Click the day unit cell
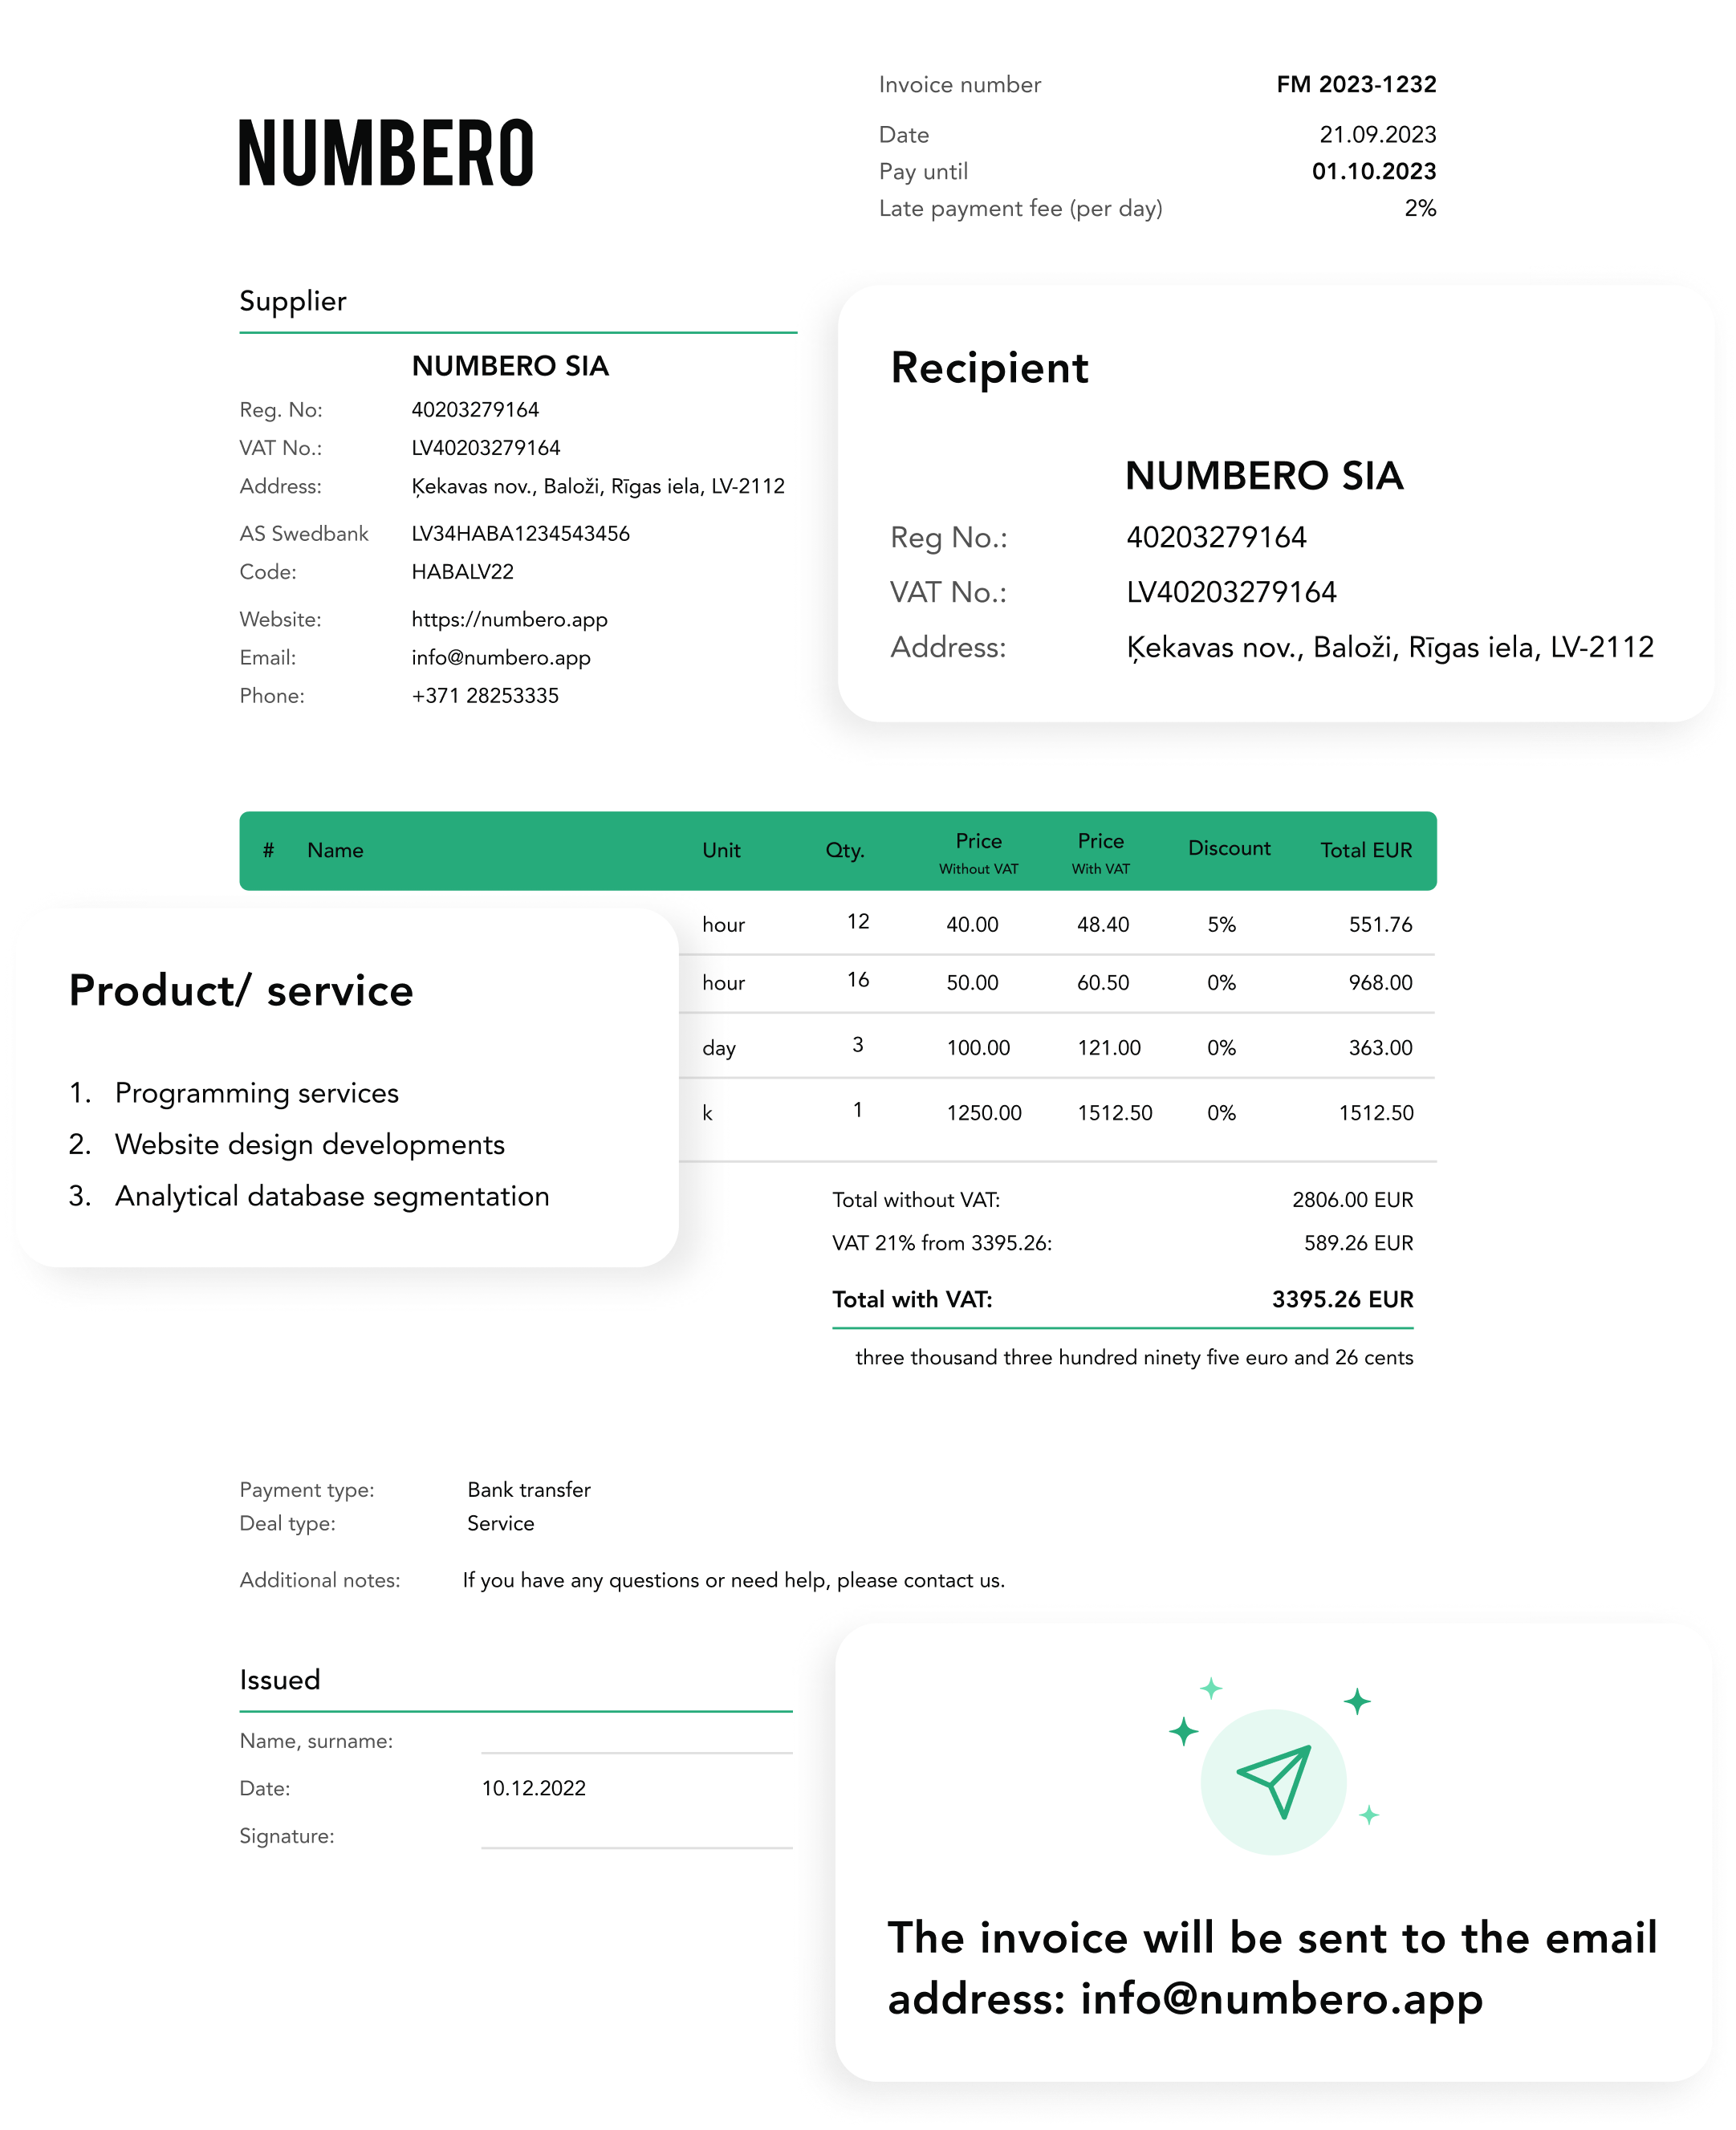 click(719, 1048)
